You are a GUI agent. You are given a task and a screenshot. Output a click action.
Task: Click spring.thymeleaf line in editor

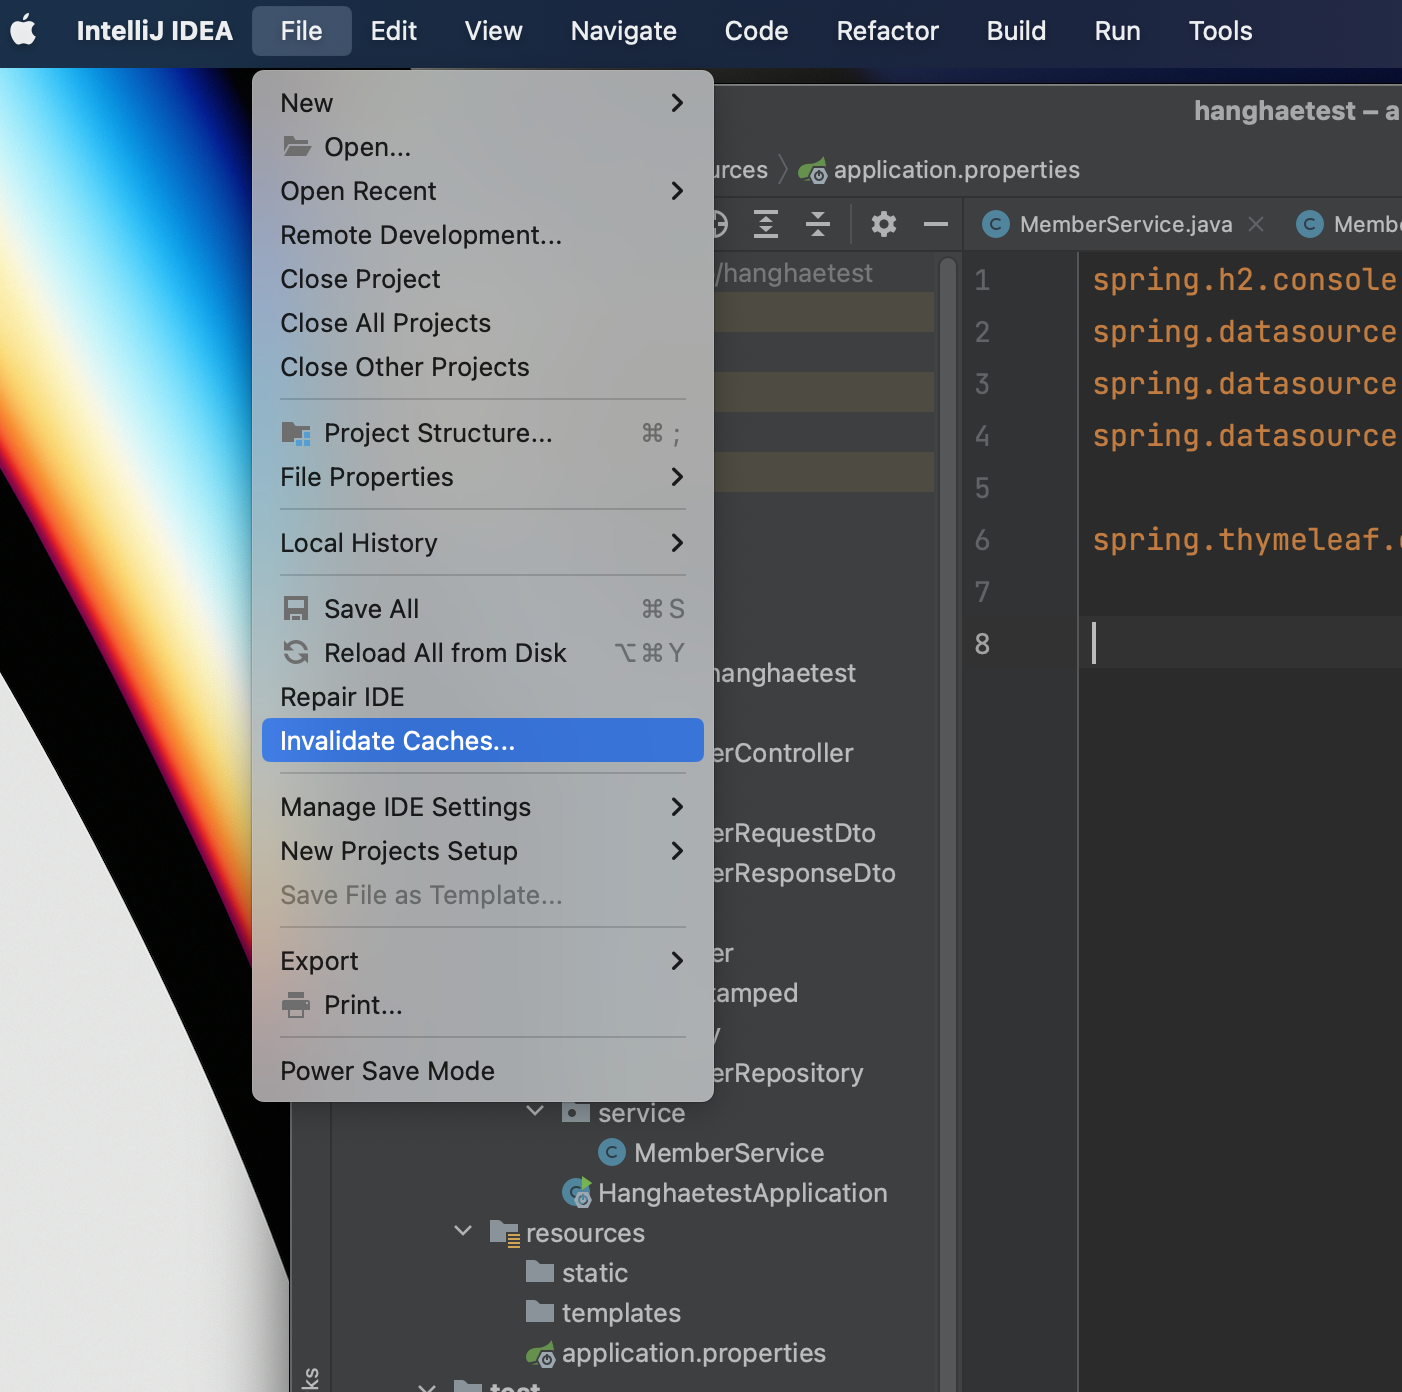1247,540
